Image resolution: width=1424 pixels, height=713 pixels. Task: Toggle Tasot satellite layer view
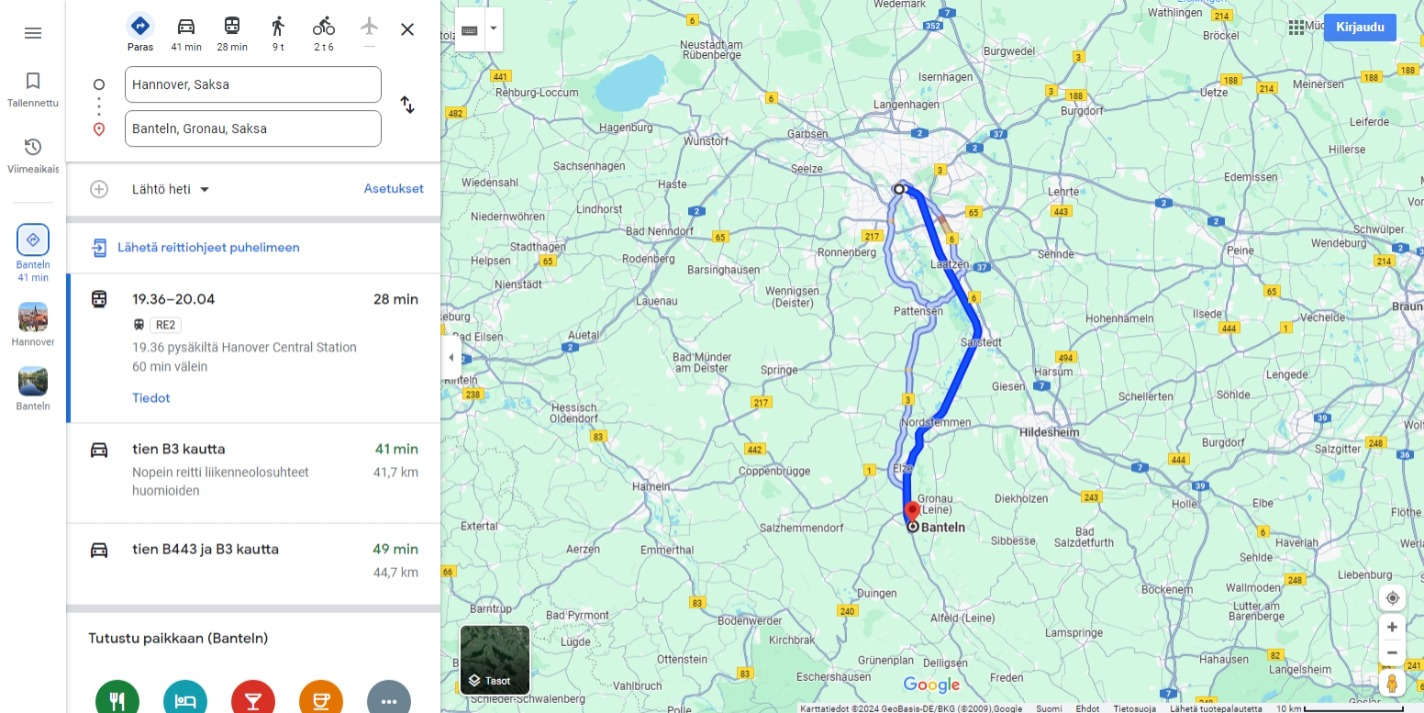[495, 660]
